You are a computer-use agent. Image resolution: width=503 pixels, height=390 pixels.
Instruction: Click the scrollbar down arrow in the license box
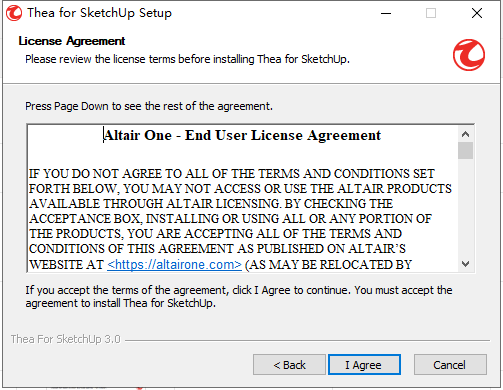(465, 264)
